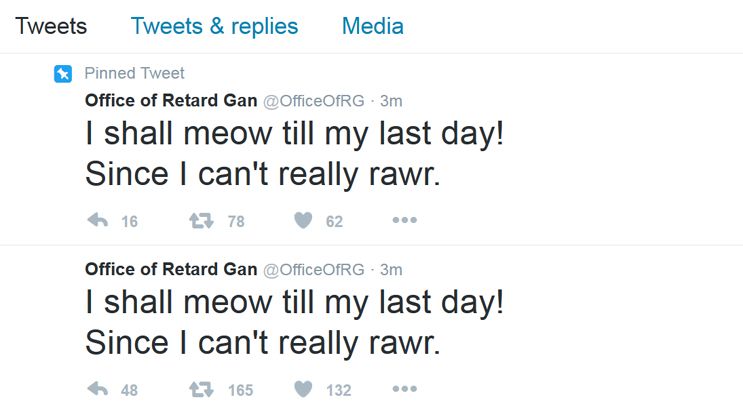Screen dimensions: 743x404
Task: Open the more options dots on the pinned tweet
Action: [x=403, y=221]
